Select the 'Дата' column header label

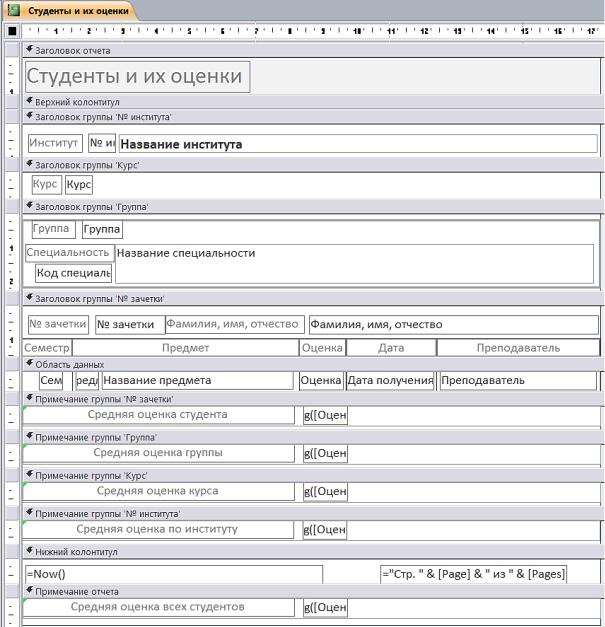(x=391, y=348)
